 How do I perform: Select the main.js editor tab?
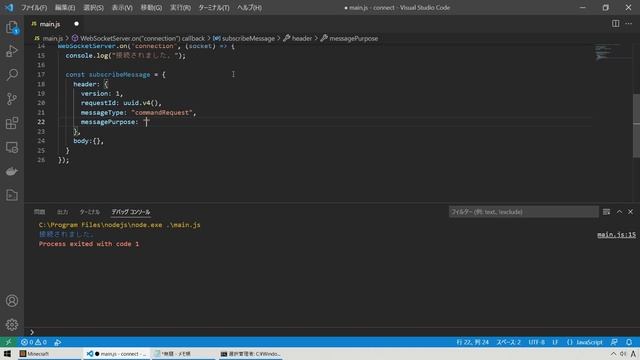pyautogui.click(x=49, y=24)
